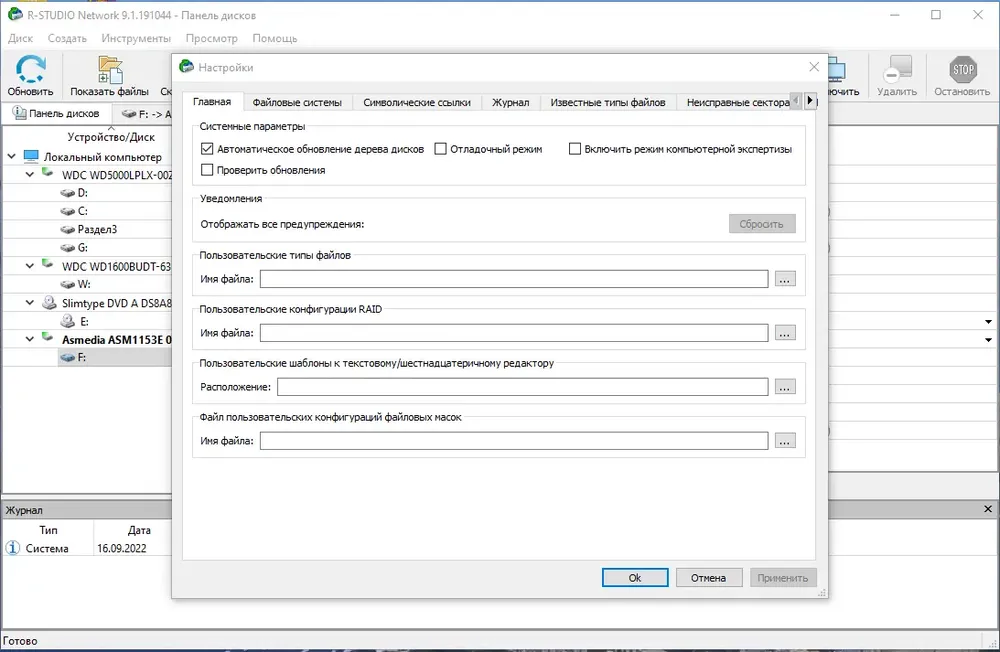1000x652 pixels.
Task: Select the Главная tab
Action: coord(212,101)
